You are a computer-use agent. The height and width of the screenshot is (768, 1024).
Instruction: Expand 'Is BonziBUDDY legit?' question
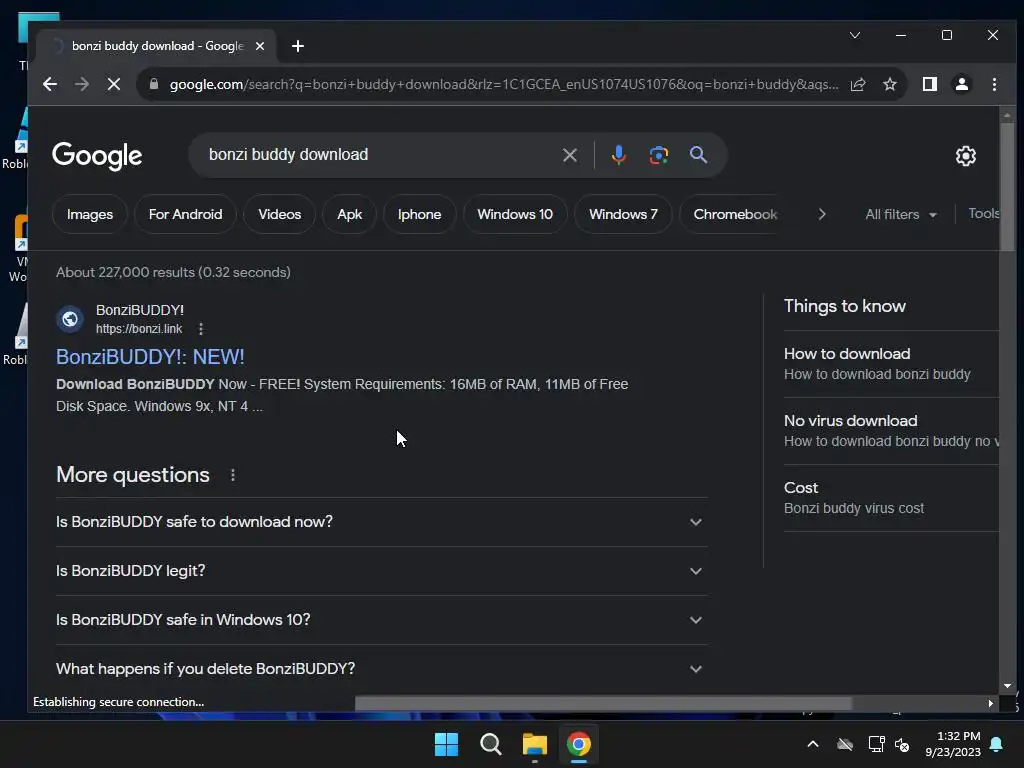381,571
